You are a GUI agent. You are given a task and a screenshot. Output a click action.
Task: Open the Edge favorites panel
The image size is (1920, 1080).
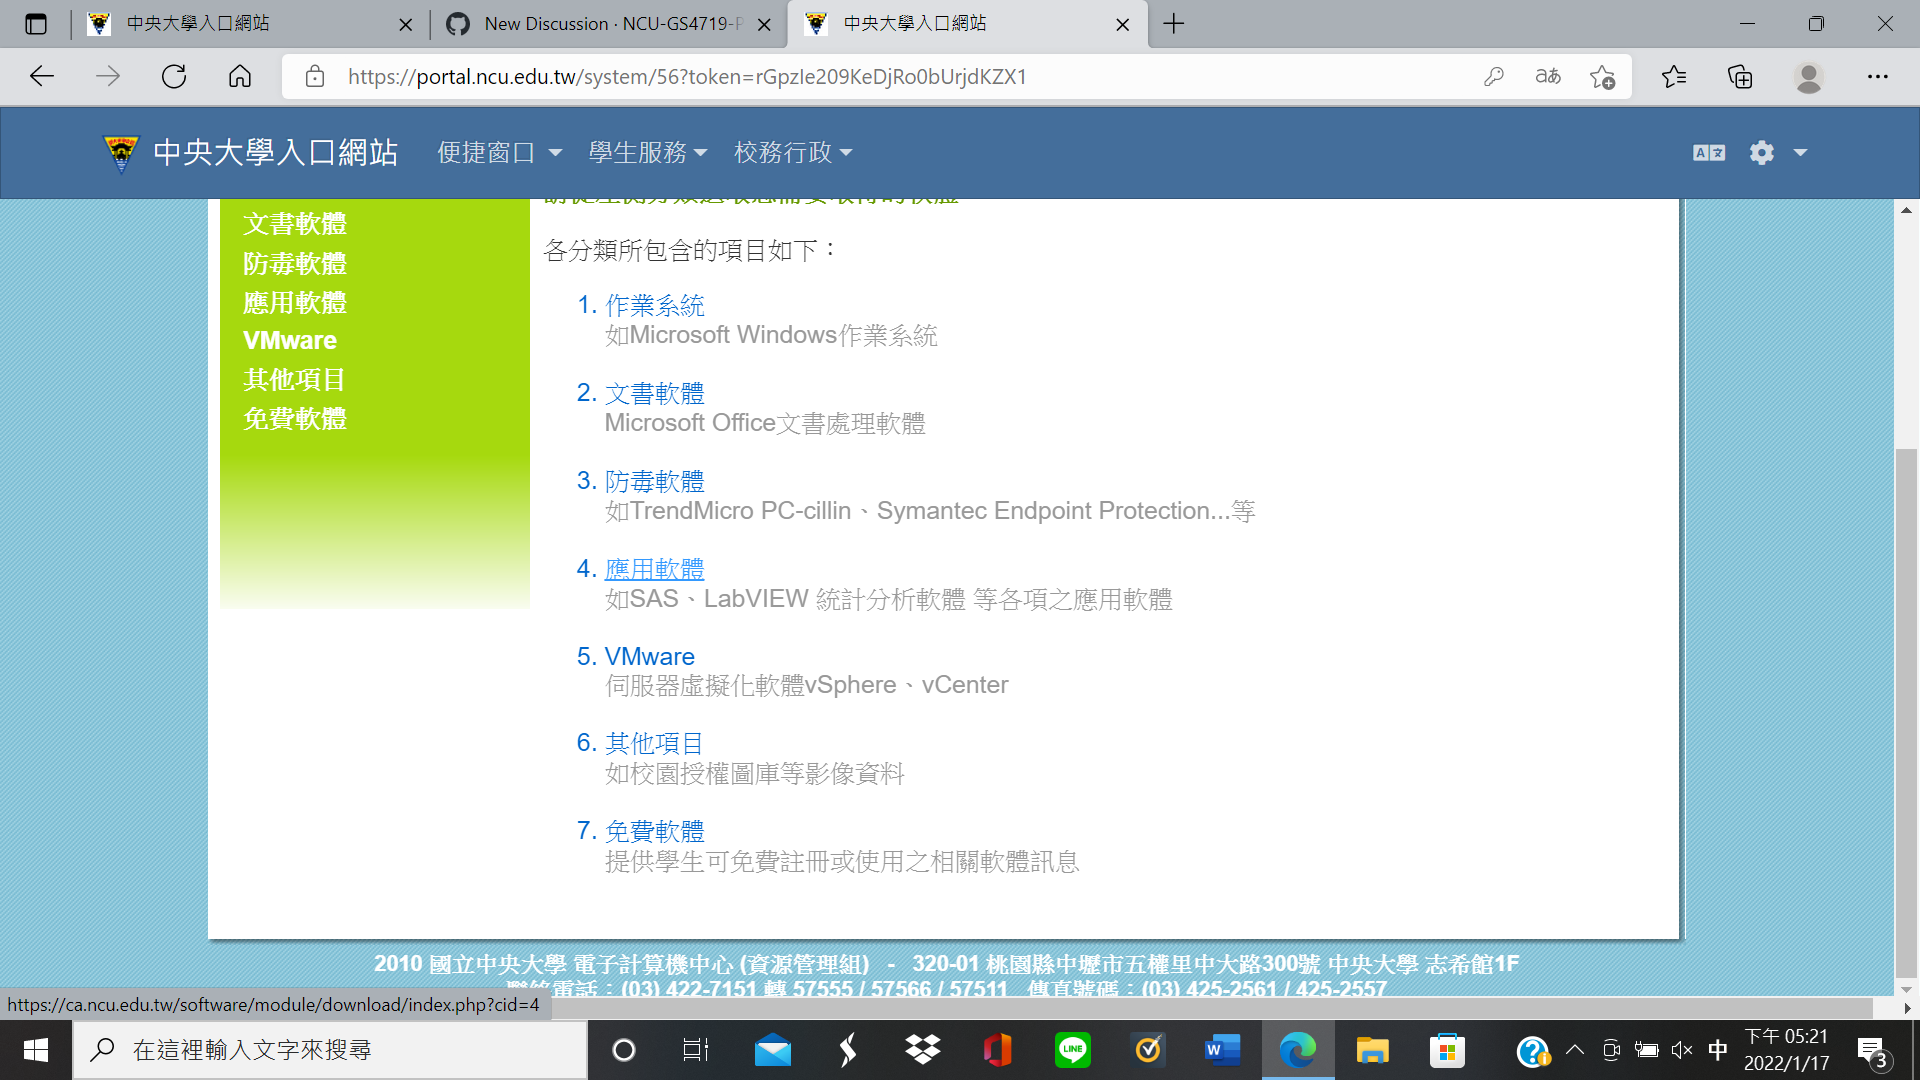[x=1674, y=76]
